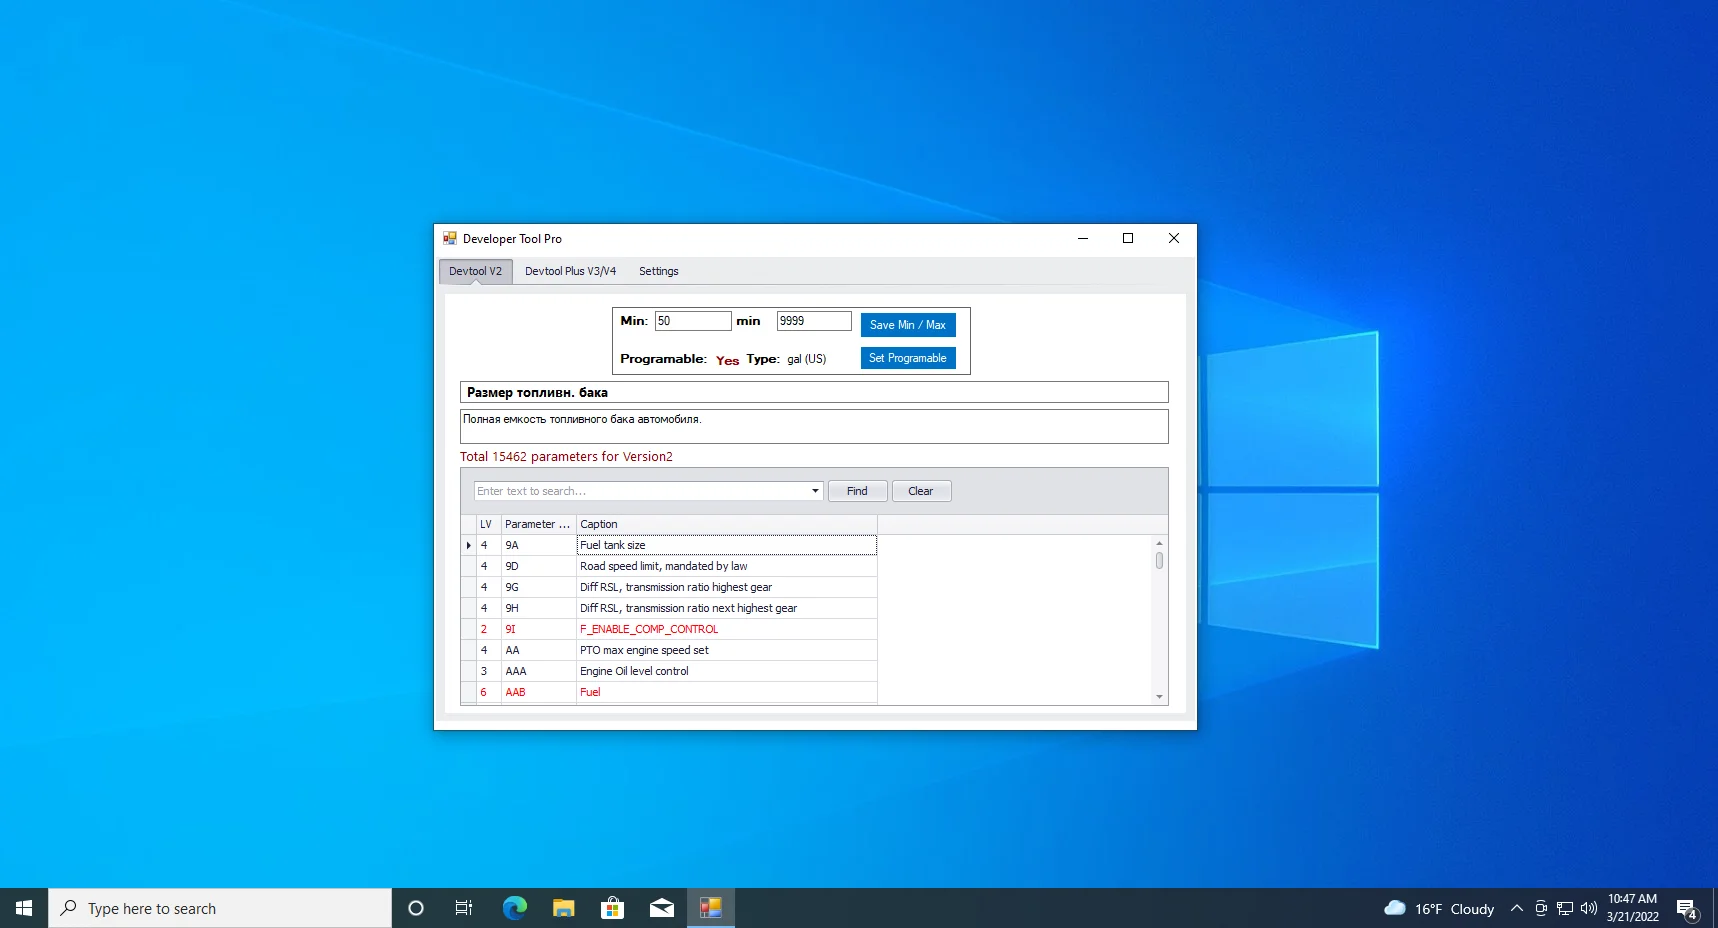Click the Russian description text box
1718x928 pixels.
pyautogui.click(x=814, y=426)
